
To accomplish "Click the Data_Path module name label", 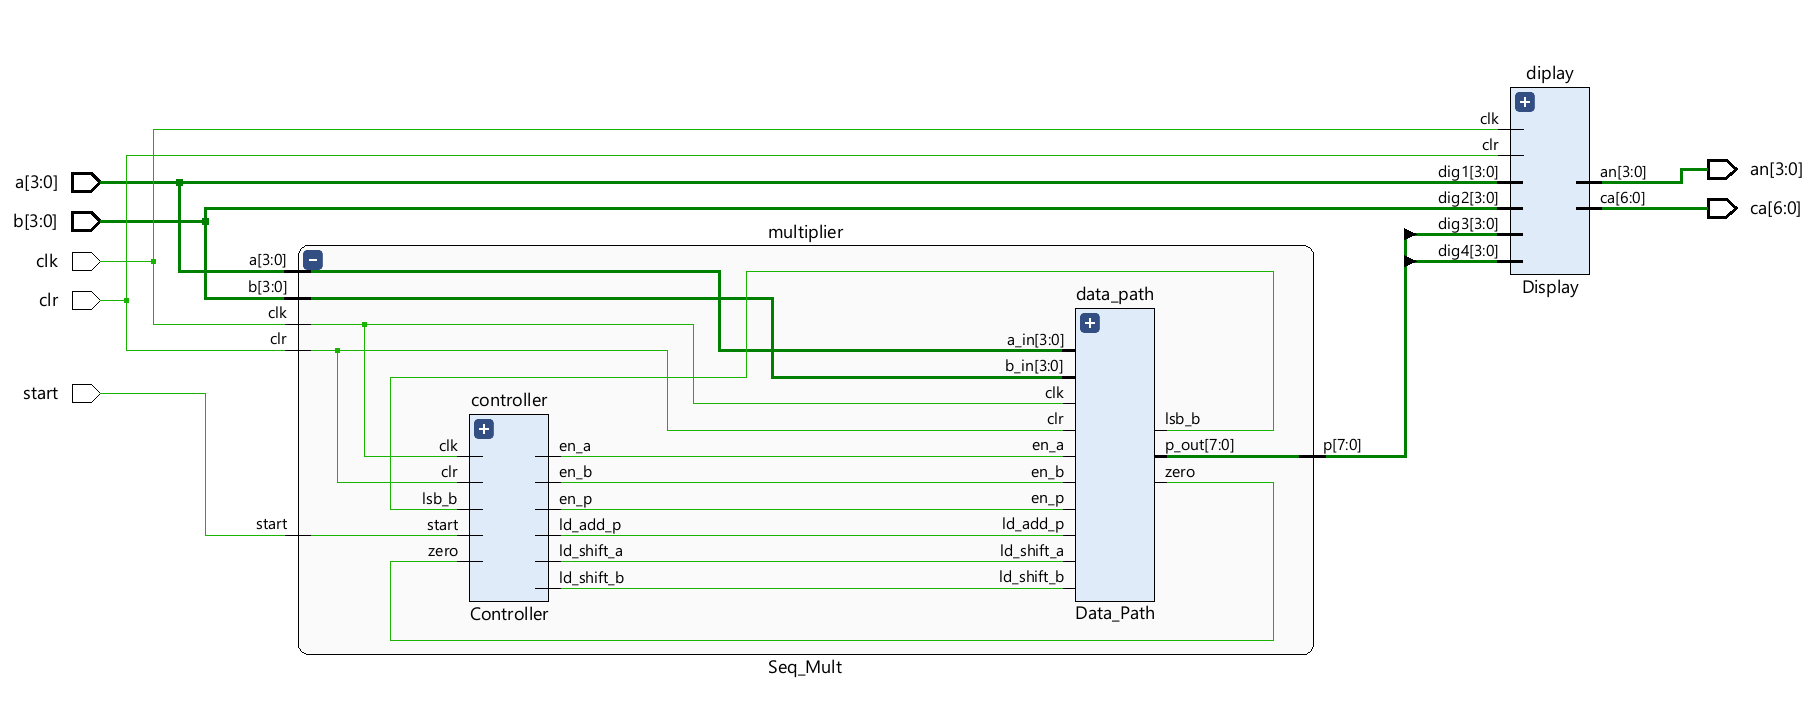I will [1114, 613].
